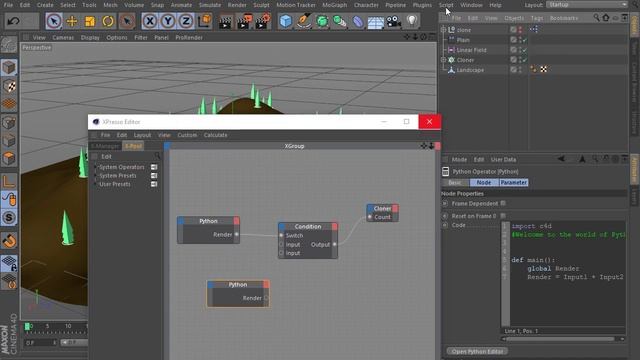This screenshot has width=640, height=360.
Task: Activate the Scale tool
Action: tap(90, 21)
